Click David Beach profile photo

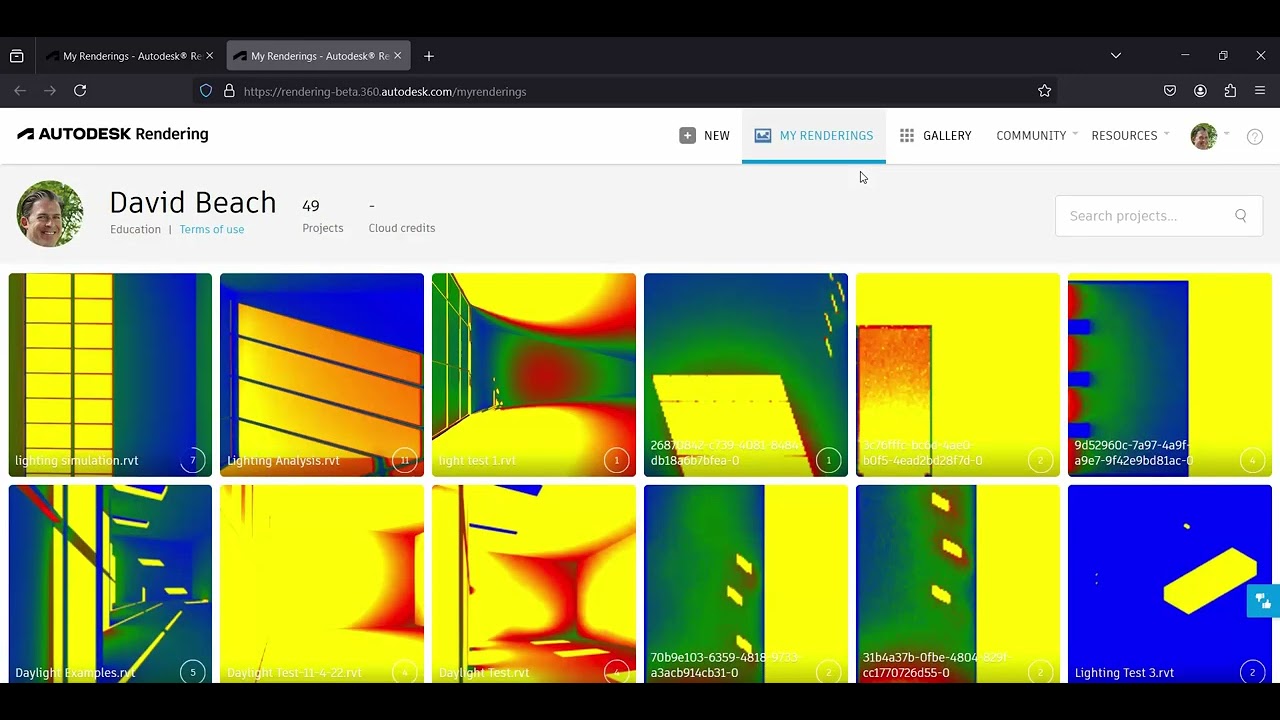point(50,213)
